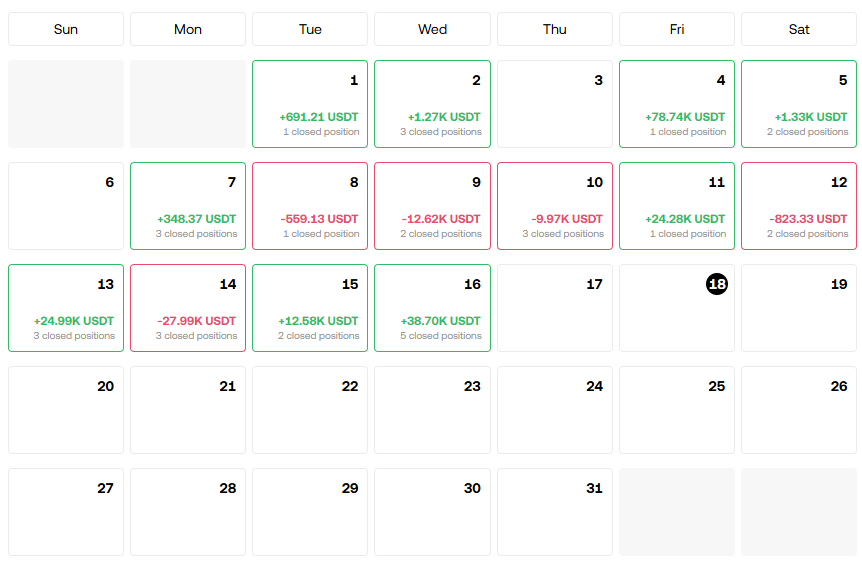This screenshot has height=566, width=862.
Task: Select the Sat column header
Action: 799,29
